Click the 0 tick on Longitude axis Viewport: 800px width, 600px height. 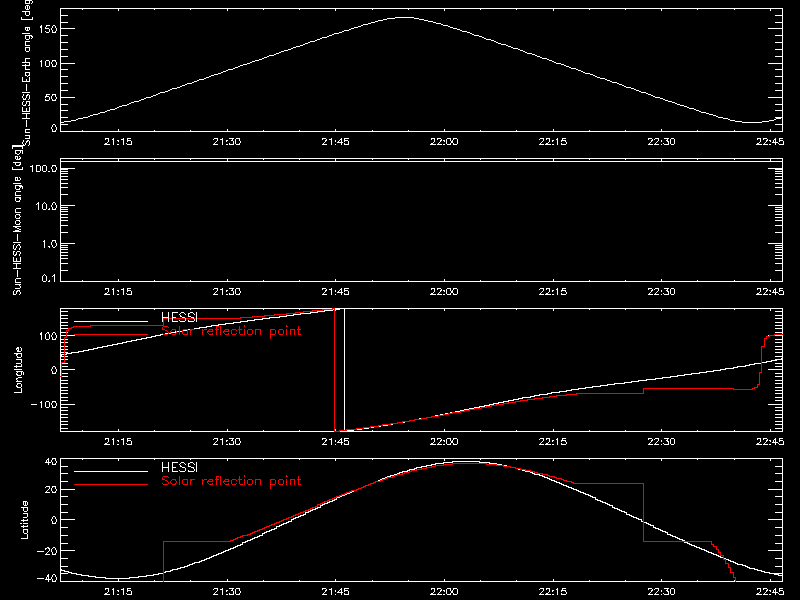point(54,370)
